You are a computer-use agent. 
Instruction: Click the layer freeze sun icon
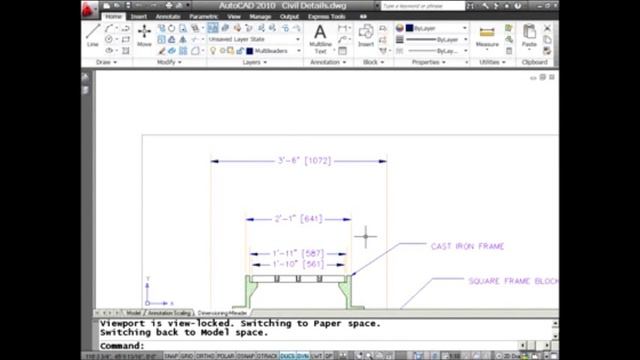222,51
